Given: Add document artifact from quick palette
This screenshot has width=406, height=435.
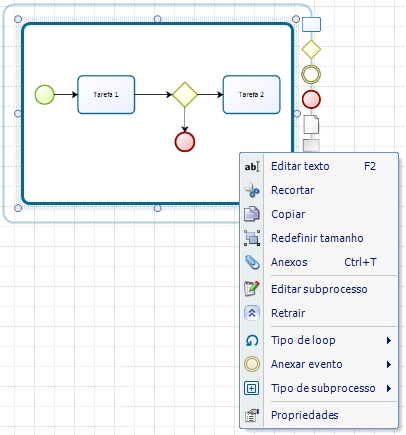Looking at the screenshot, I should [x=311, y=124].
